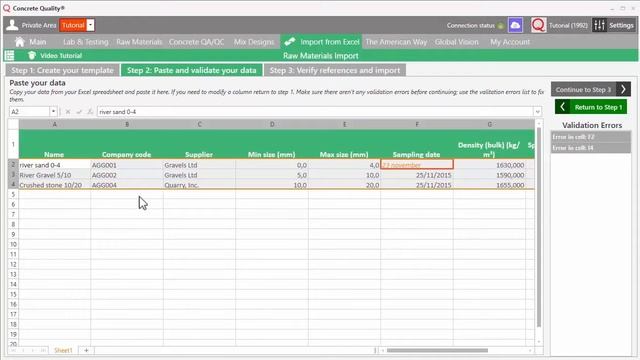Click the Import from Excel link icon
Screen dimensions: 640x360
(290, 42)
